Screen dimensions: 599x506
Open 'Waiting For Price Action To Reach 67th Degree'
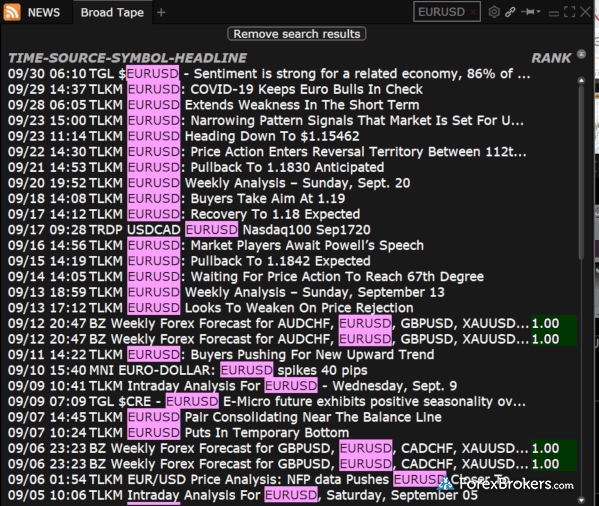[246, 277]
